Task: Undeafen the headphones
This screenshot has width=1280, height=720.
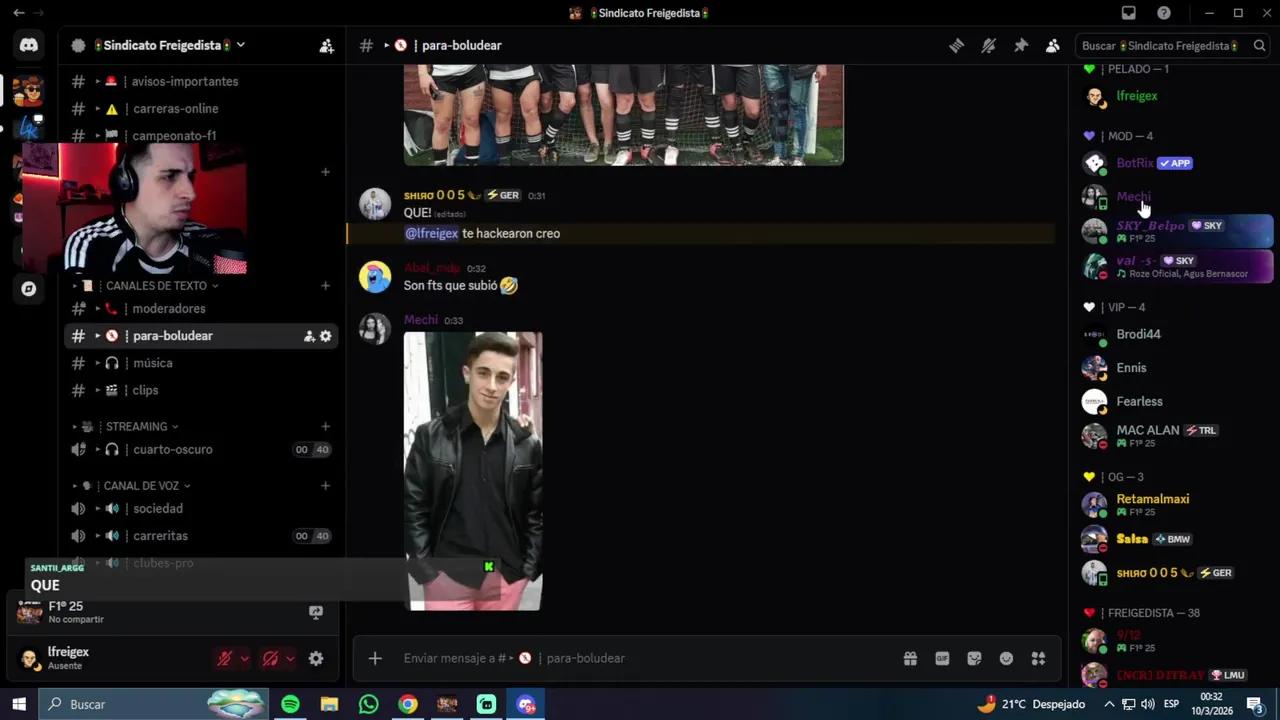Action: tap(270, 658)
